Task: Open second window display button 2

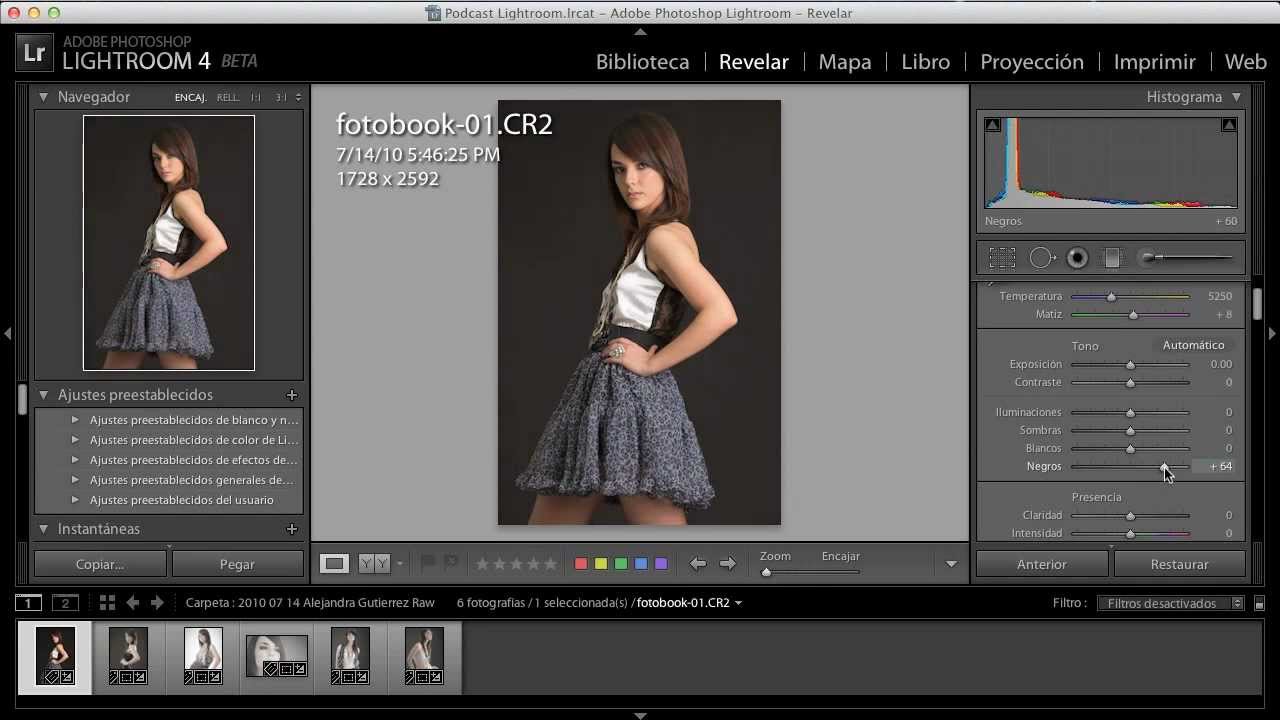Action: (65, 603)
